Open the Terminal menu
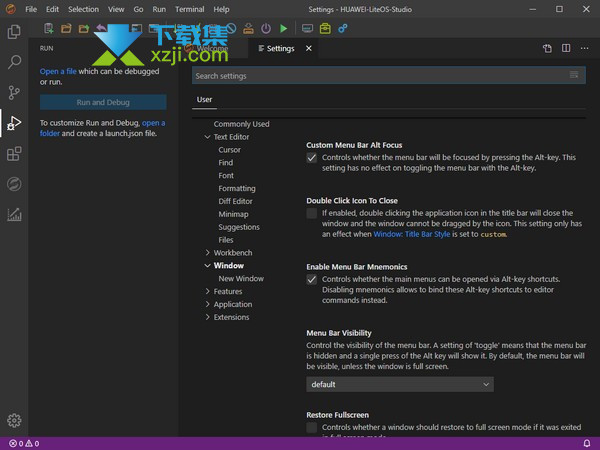 [x=189, y=9]
